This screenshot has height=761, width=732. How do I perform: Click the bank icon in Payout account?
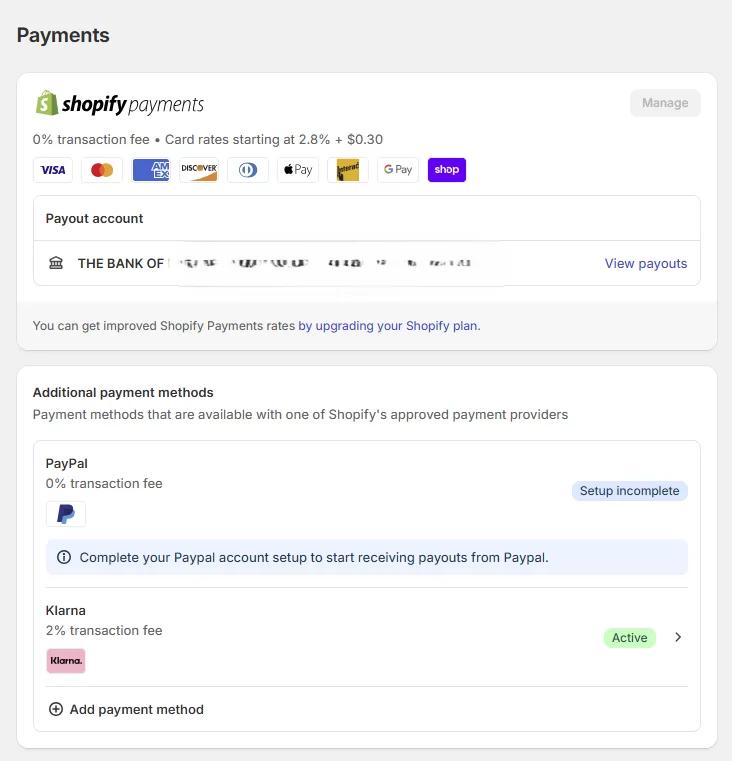[x=56, y=263]
